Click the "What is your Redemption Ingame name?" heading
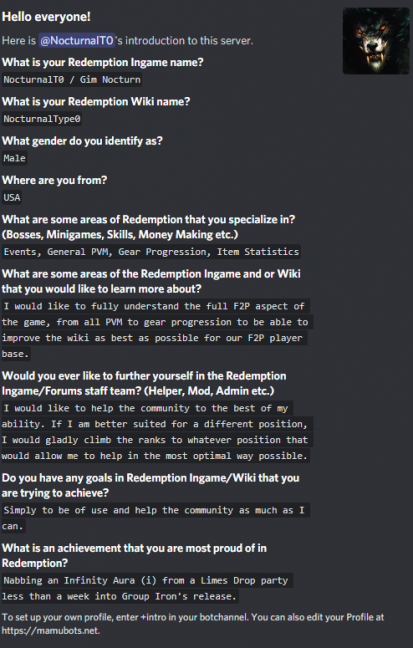 click(103, 62)
